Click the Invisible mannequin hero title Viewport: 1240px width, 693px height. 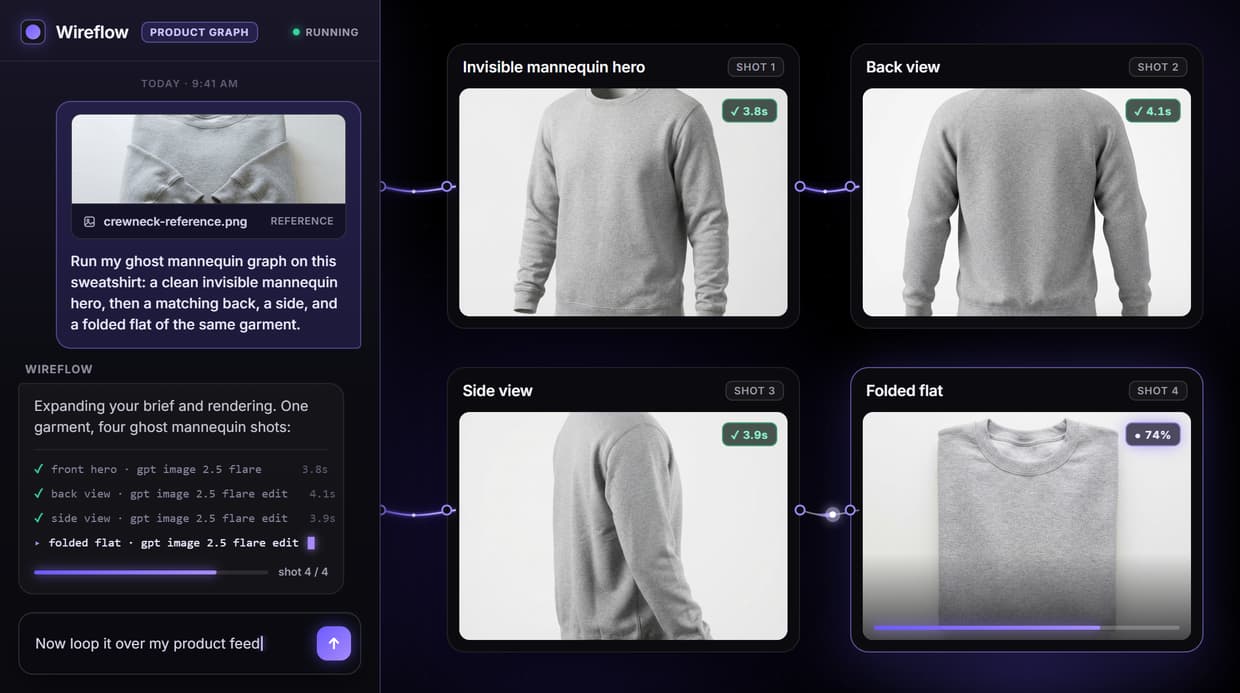554,67
